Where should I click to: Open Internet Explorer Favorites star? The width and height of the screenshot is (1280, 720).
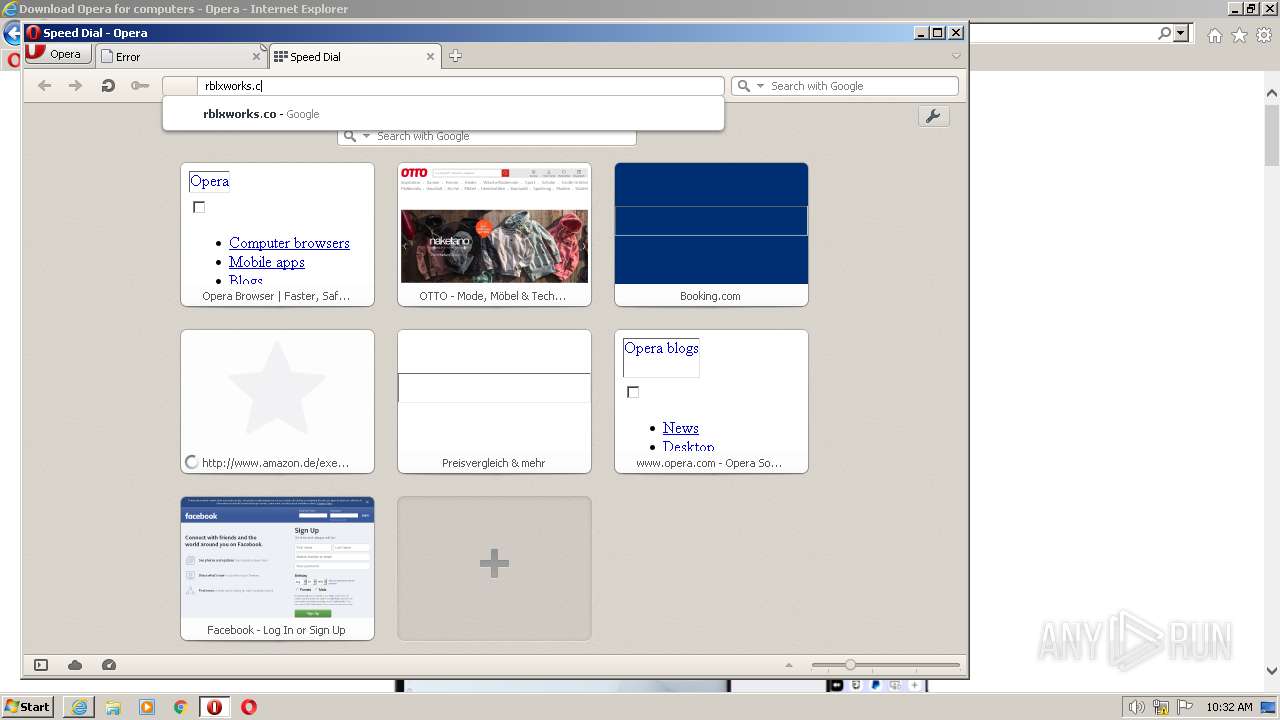[1239, 35]
